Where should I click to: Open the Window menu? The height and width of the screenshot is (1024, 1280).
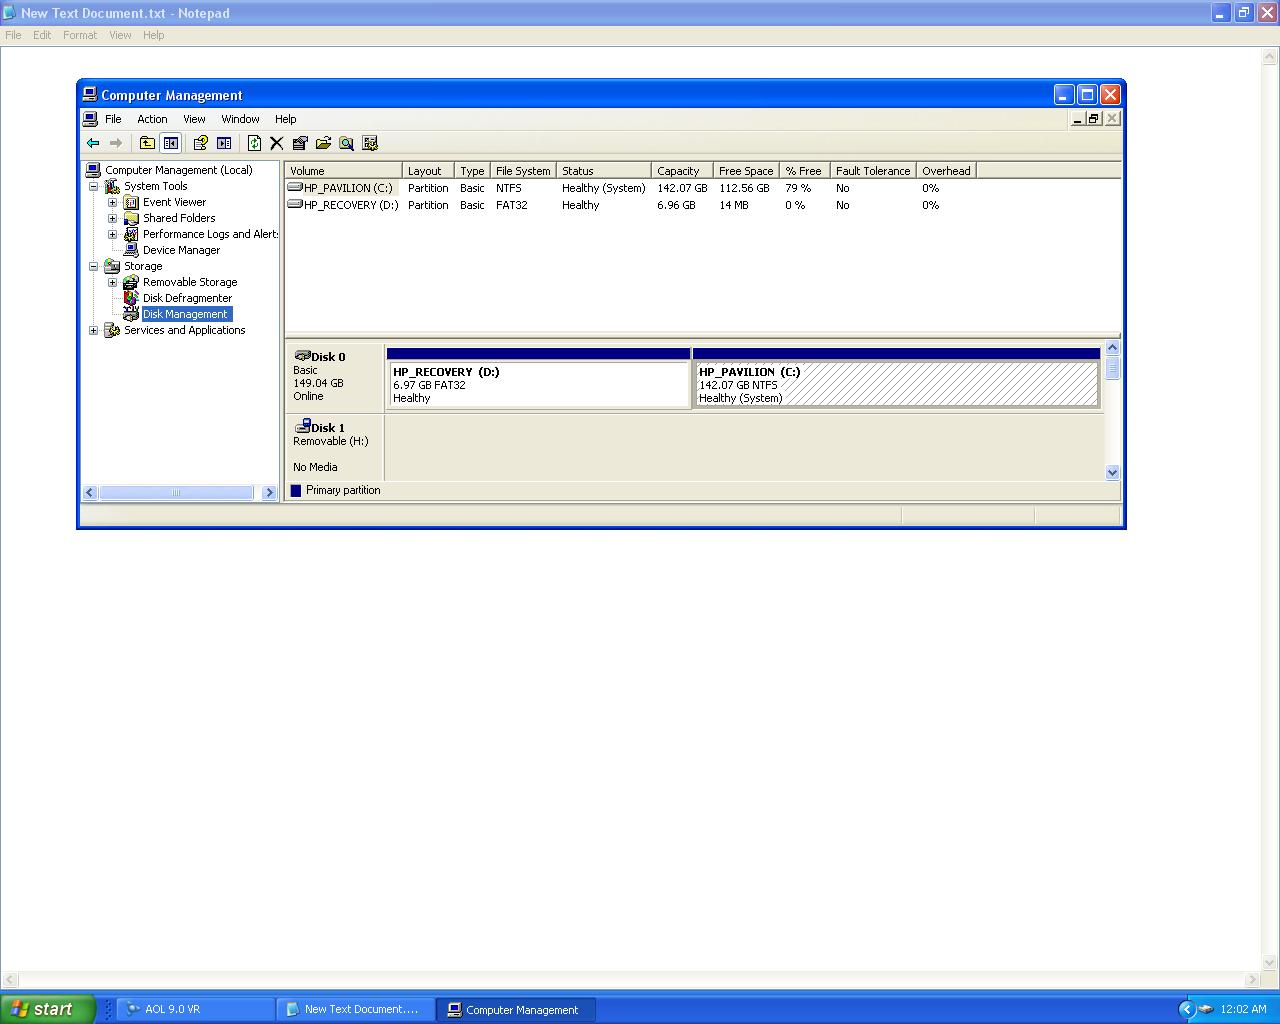pyautogui.click(x=240, y=119)
